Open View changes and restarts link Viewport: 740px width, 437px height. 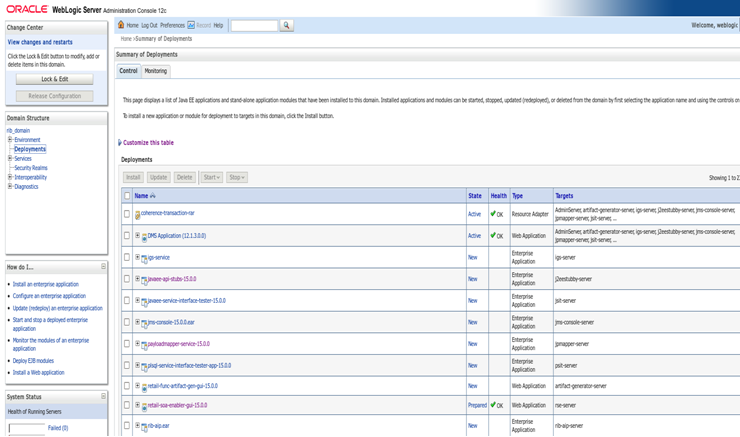coord(40,42)
